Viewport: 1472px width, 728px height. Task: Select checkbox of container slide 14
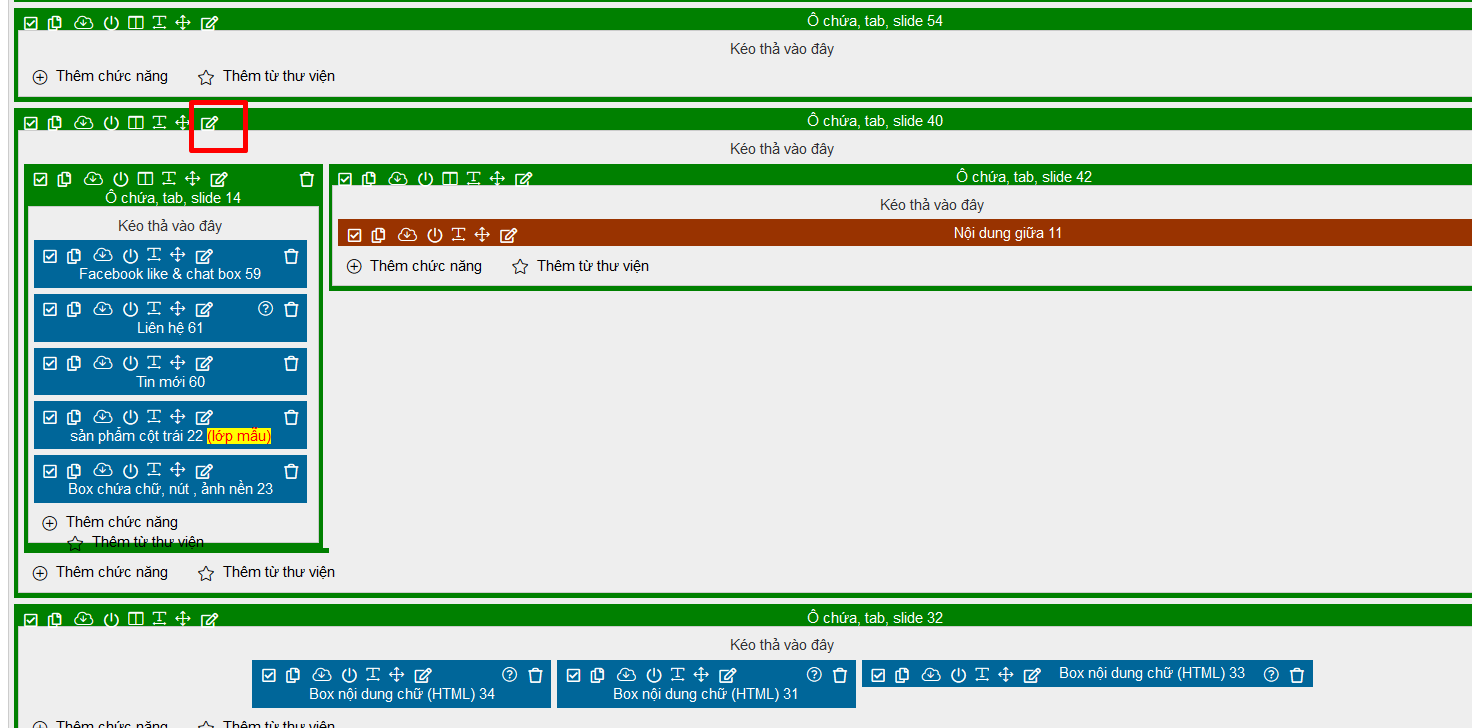pos(41,179)
